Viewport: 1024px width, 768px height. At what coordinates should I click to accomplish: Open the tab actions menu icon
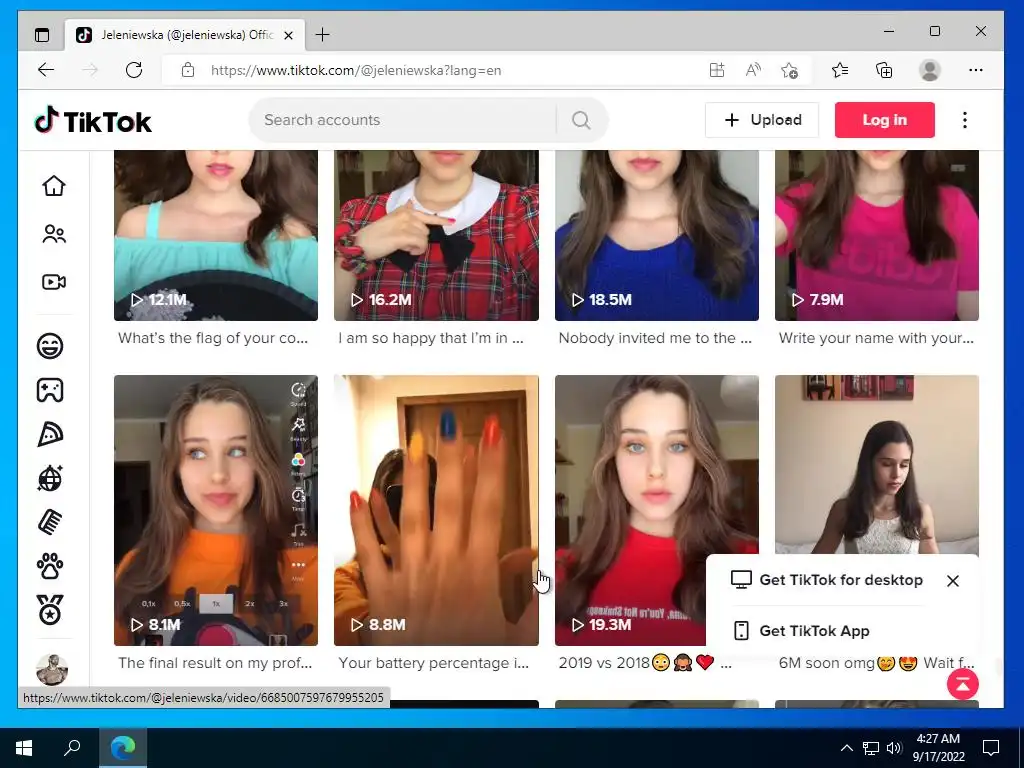[42, 35]
